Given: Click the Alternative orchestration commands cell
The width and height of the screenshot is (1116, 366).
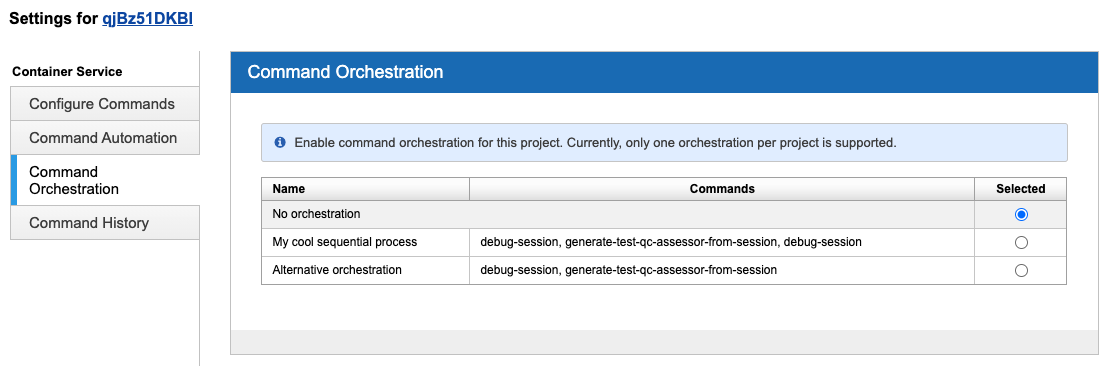Looking at the screenshot, I should click(x=722, y=271).
